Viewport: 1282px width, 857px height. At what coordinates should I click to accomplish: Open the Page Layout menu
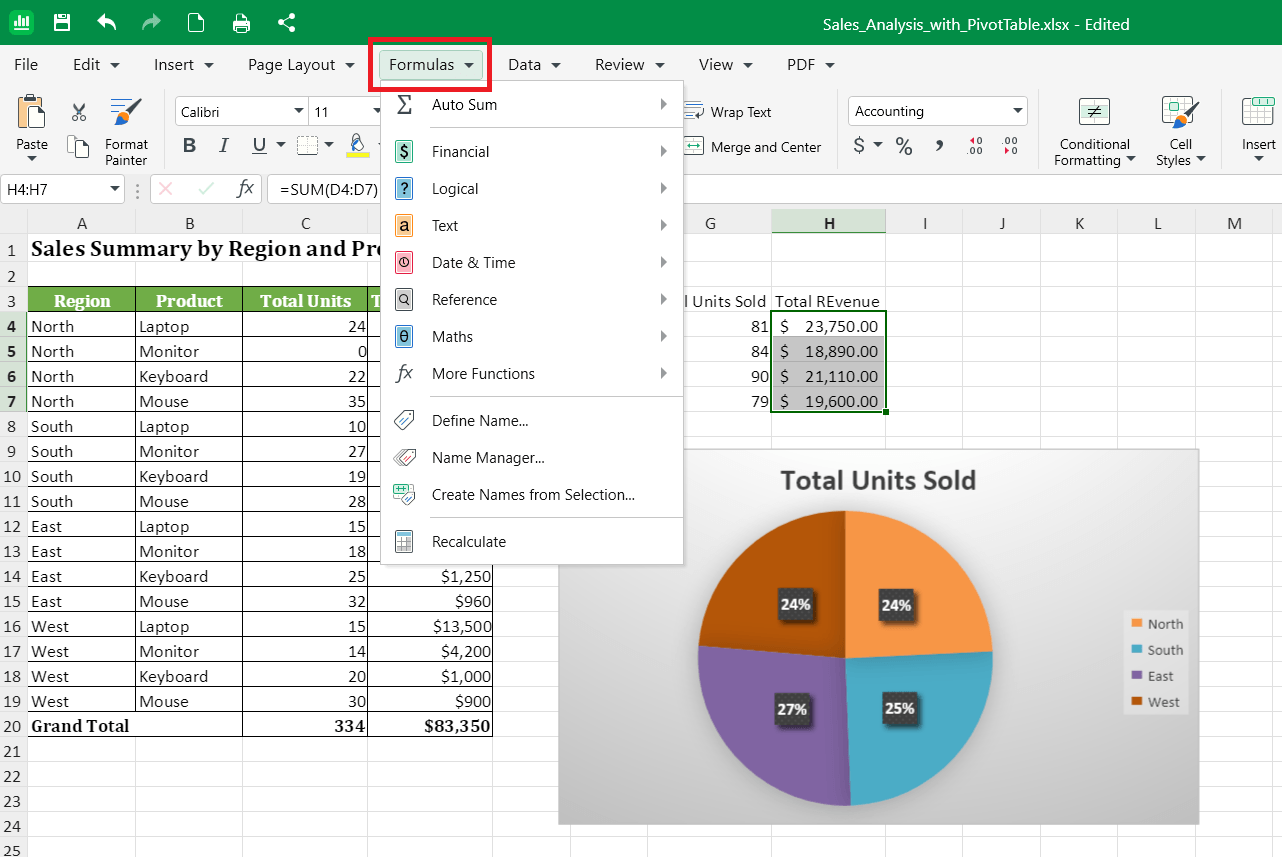click(301, 64)
